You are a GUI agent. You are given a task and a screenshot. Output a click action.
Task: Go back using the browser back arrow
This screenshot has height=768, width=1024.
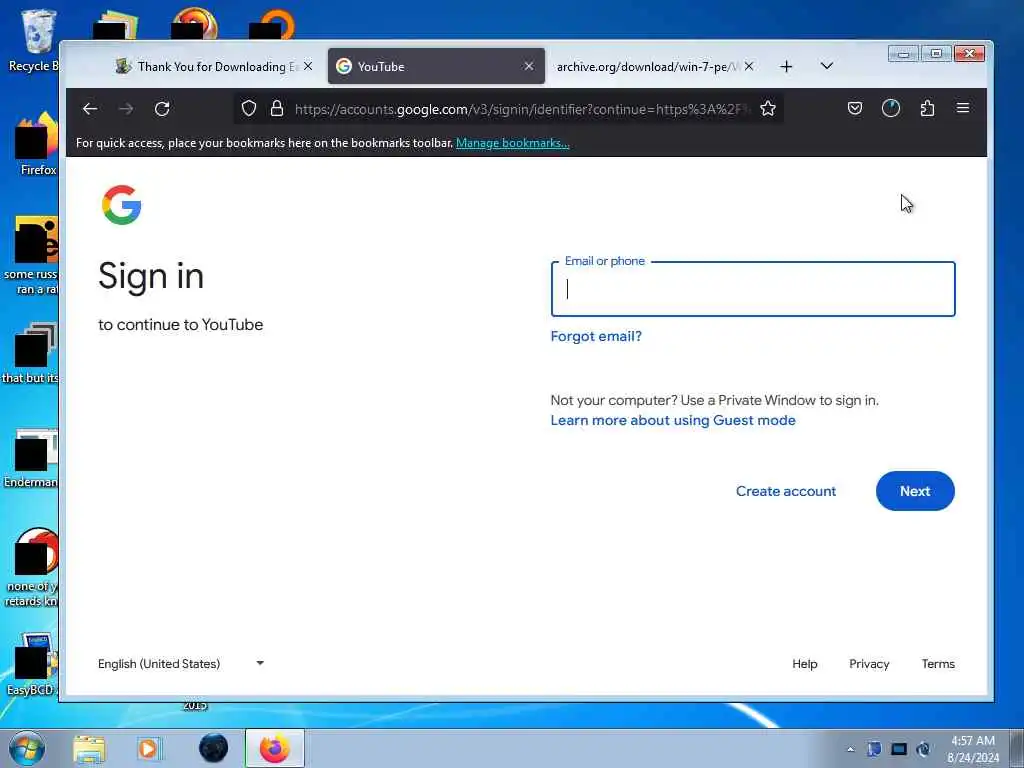[x=90, y=109]
